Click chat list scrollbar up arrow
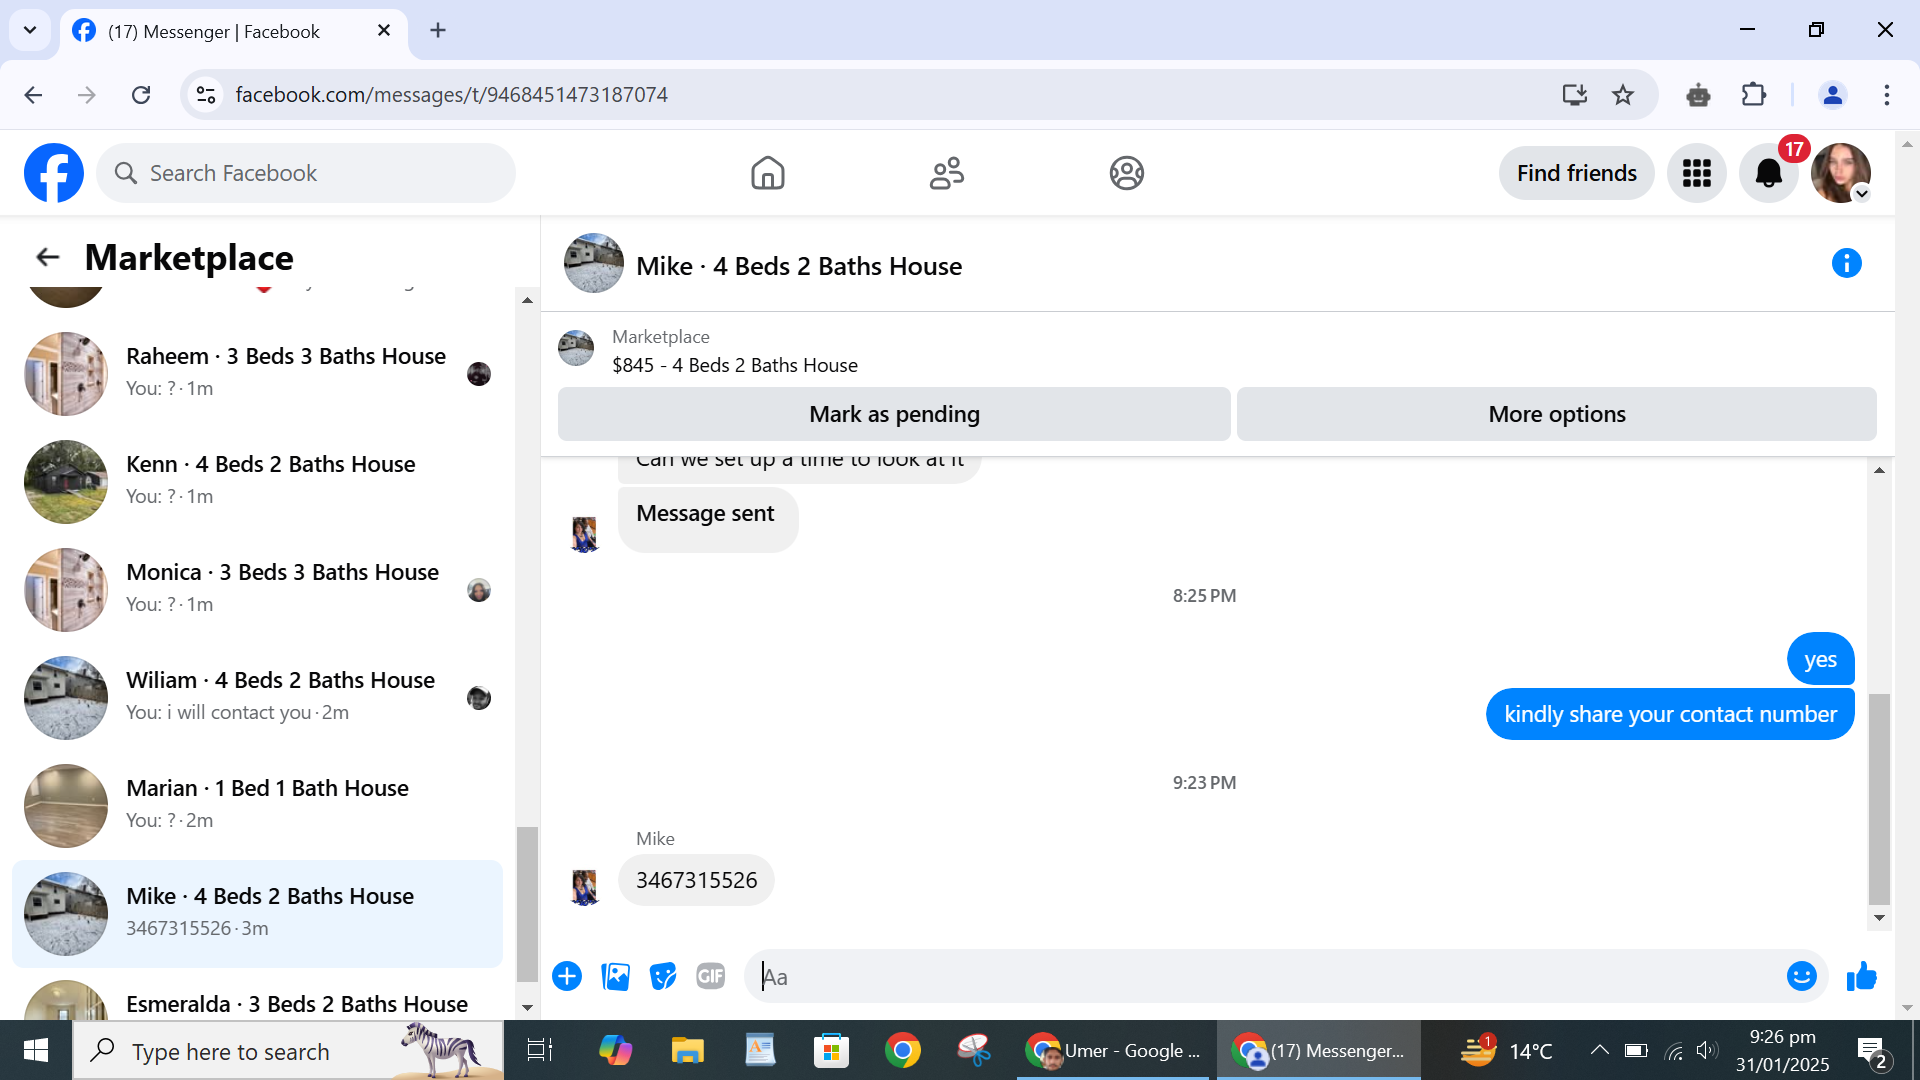The width and height of the screenshot is (1920, 1080). click(527, 300)
